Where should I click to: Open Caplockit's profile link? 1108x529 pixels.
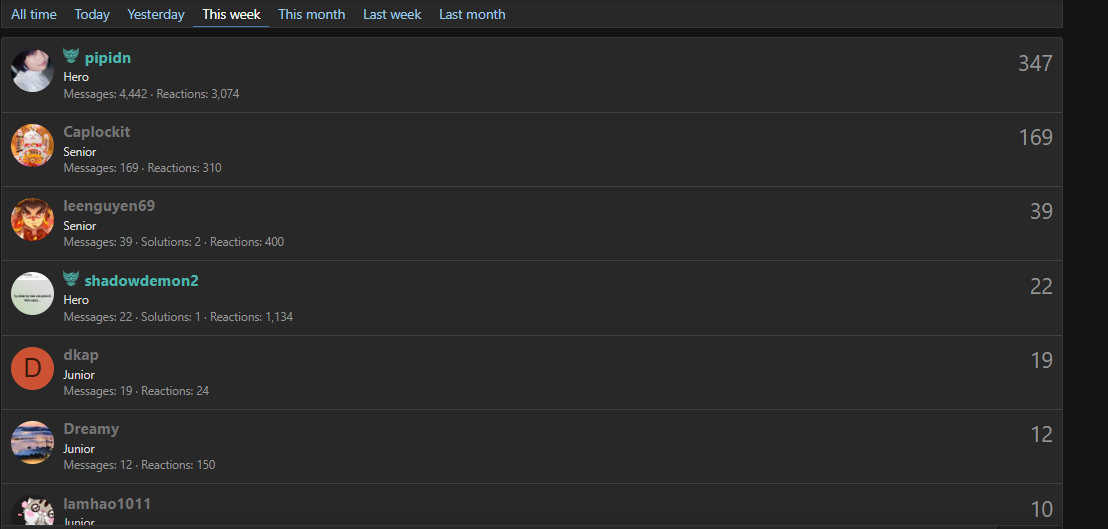97,132
